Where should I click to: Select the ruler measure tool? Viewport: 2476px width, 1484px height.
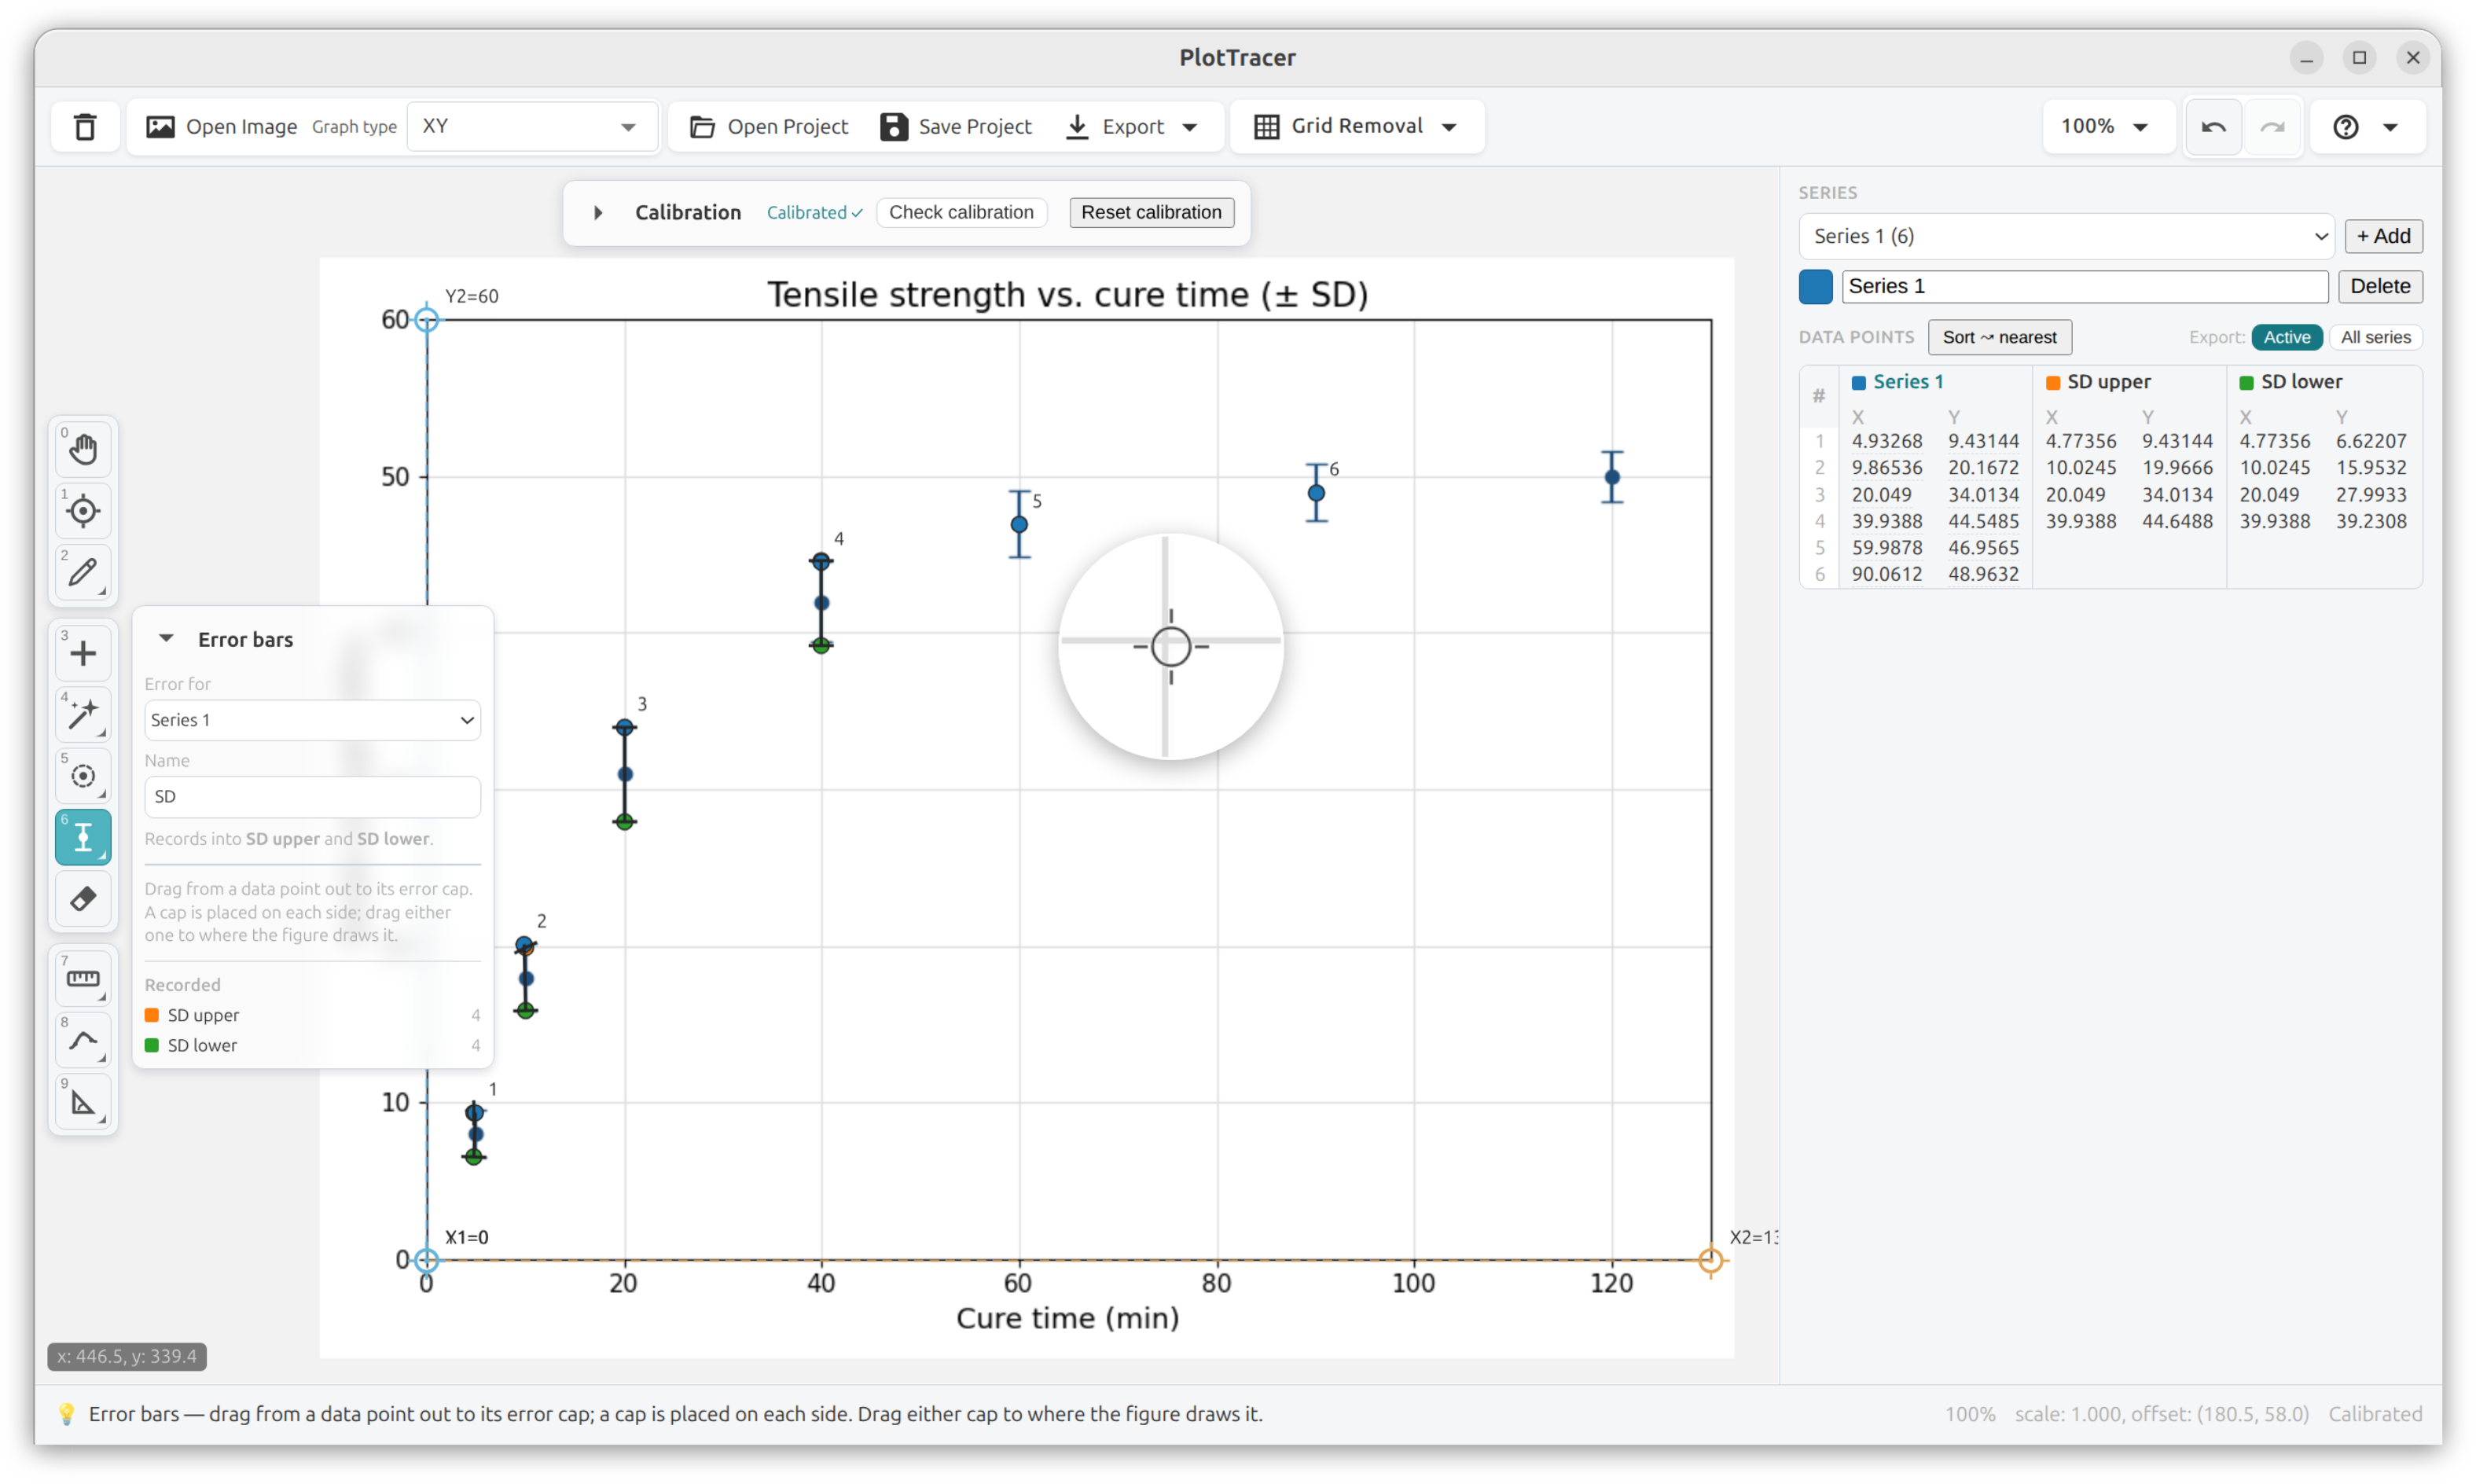(x=84, y=980)
